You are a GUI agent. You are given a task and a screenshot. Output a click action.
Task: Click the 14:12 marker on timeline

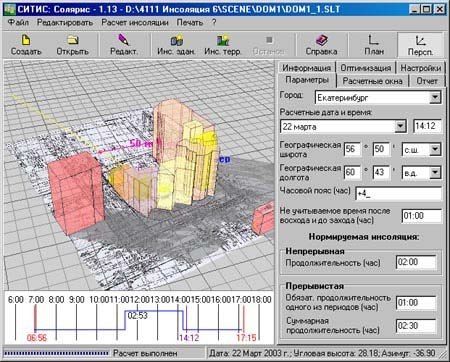point(189,338)
